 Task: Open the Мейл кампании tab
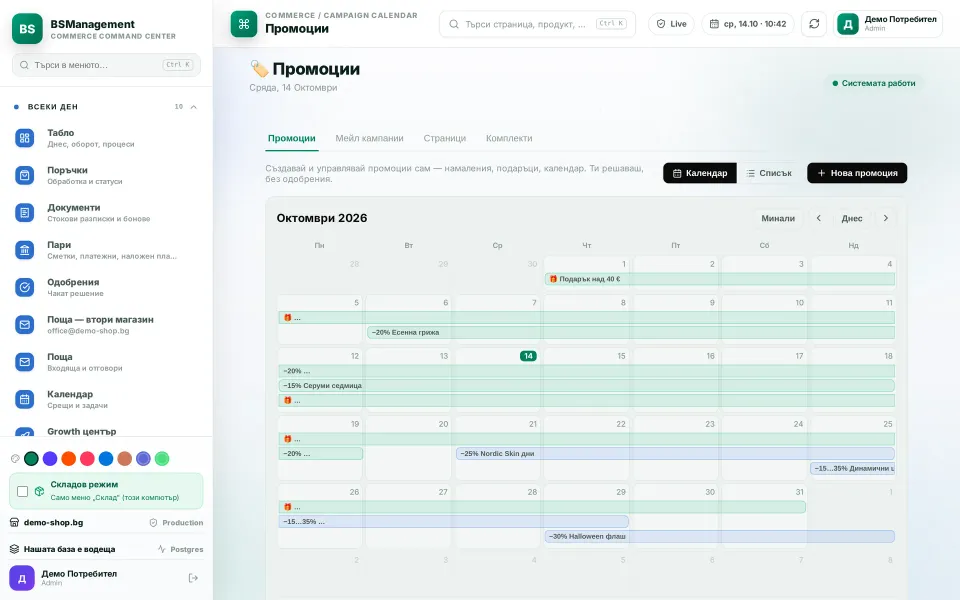[369, 138]
